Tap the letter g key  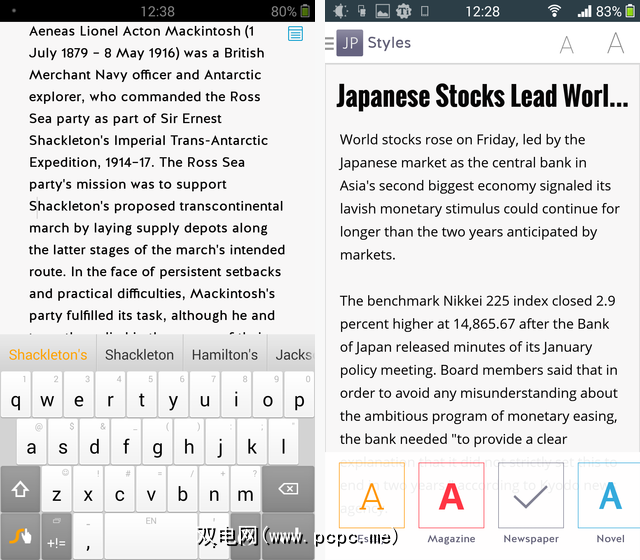point(157,442)
